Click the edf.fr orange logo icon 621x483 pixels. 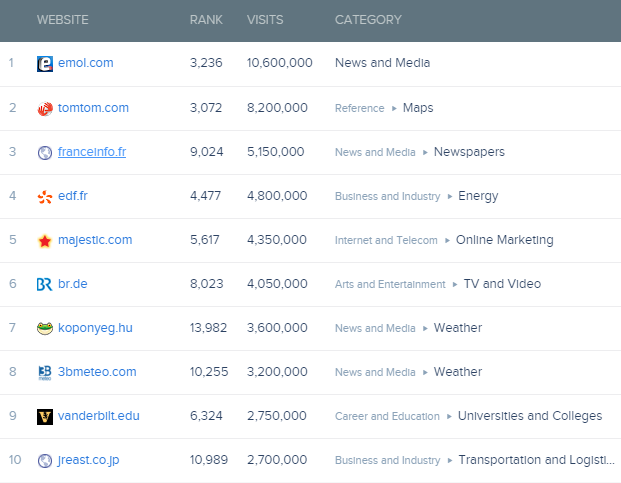tap(45, 197)
